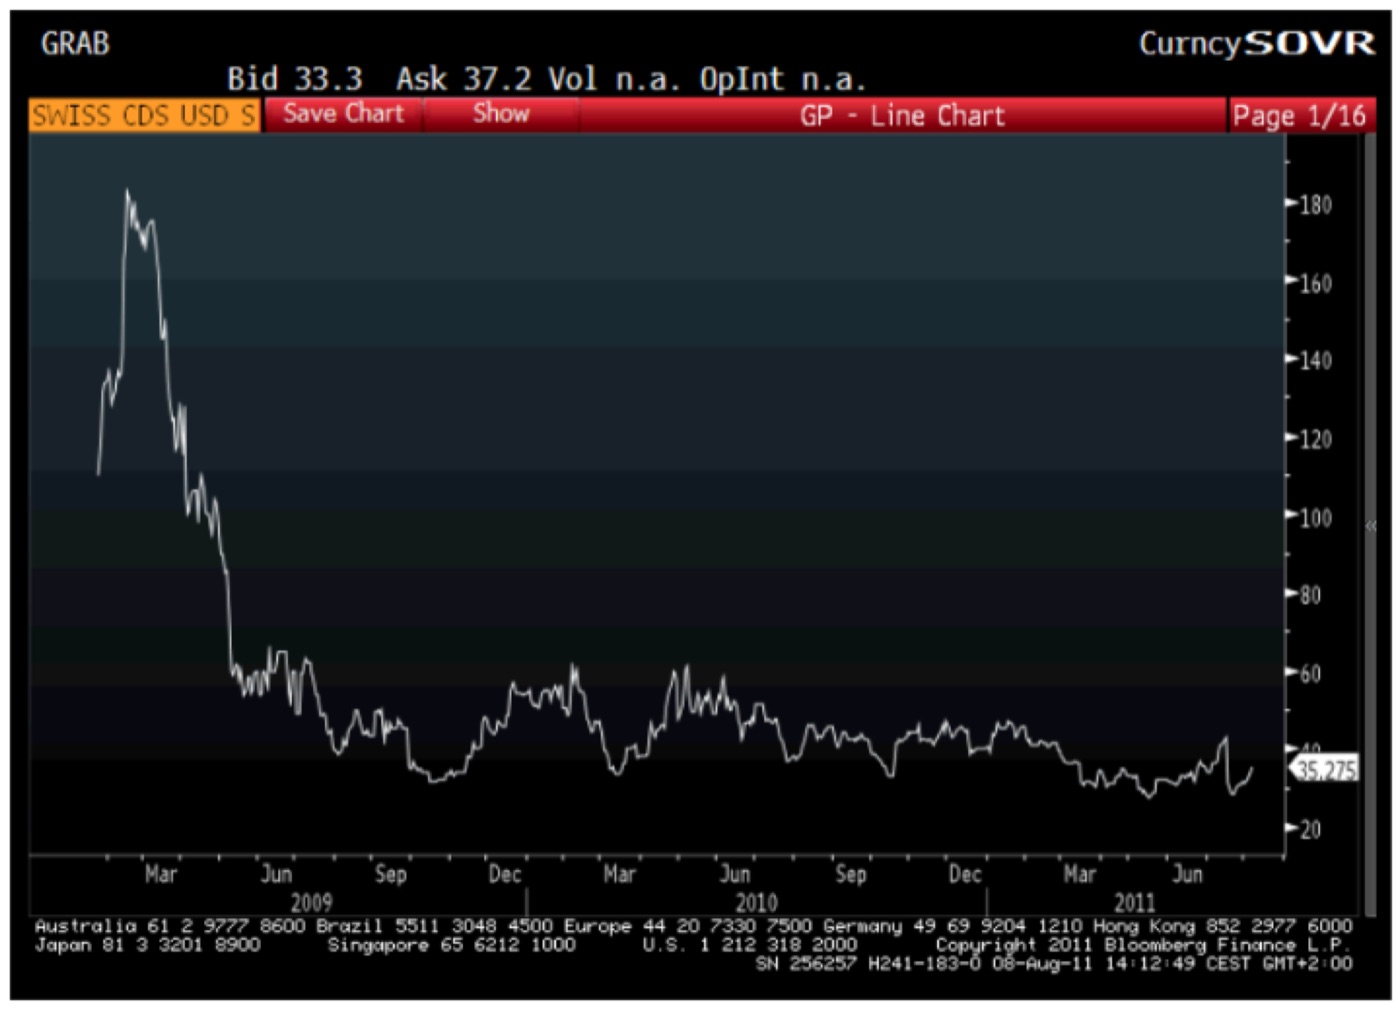Click the 2009 year label on time axis
The image size is (1400, 1010).
(311, 901)
